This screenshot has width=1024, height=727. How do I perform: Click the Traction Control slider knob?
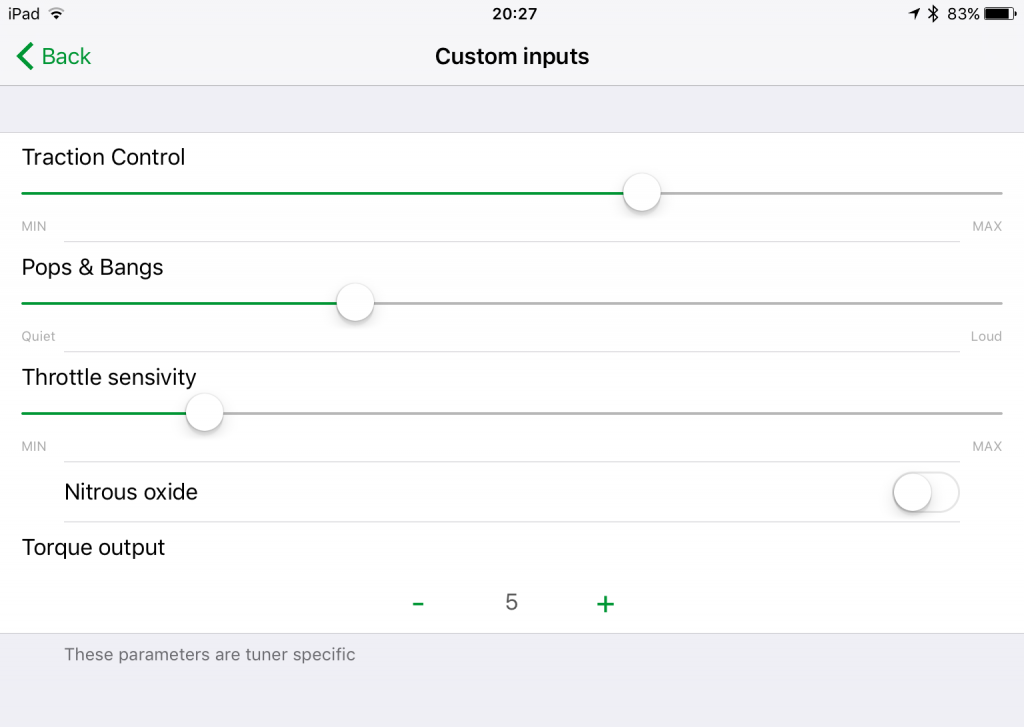pos(642,193)
